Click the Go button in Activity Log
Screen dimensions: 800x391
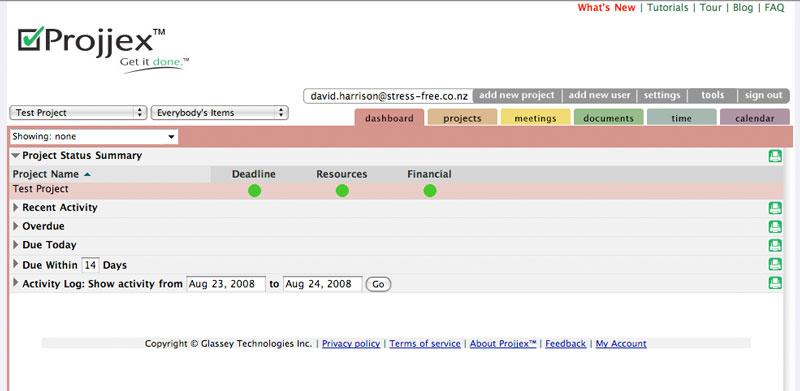[x=378, y=284]
